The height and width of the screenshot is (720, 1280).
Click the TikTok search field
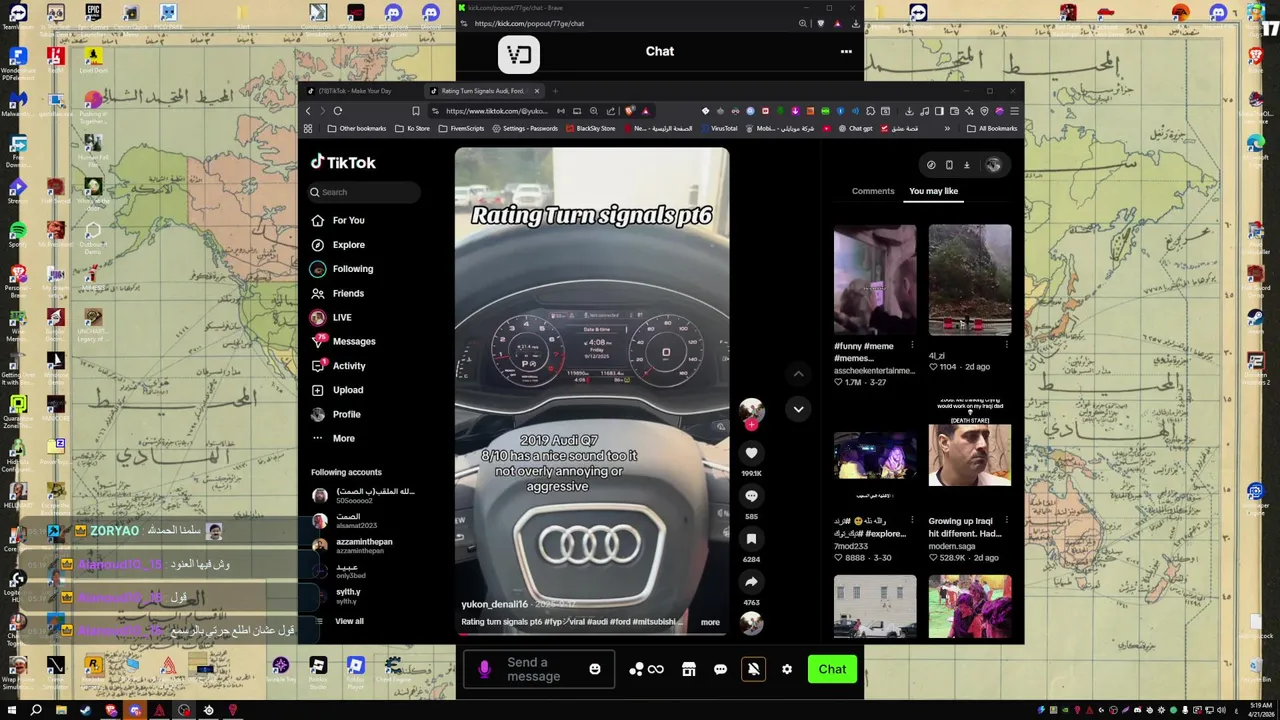[365, 192]
